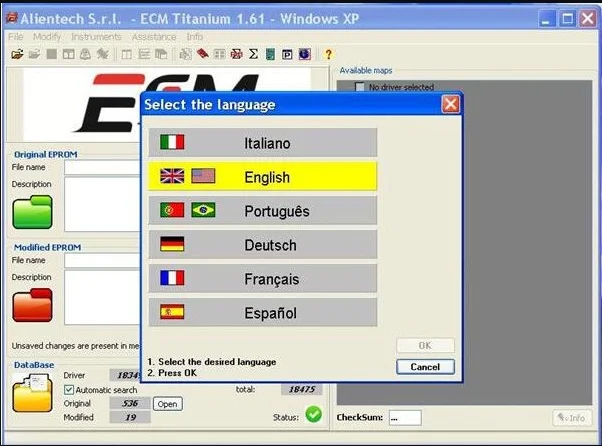Click the Original EPROM Description box
This screenshot has height=446, width=602.
point(102,204)
